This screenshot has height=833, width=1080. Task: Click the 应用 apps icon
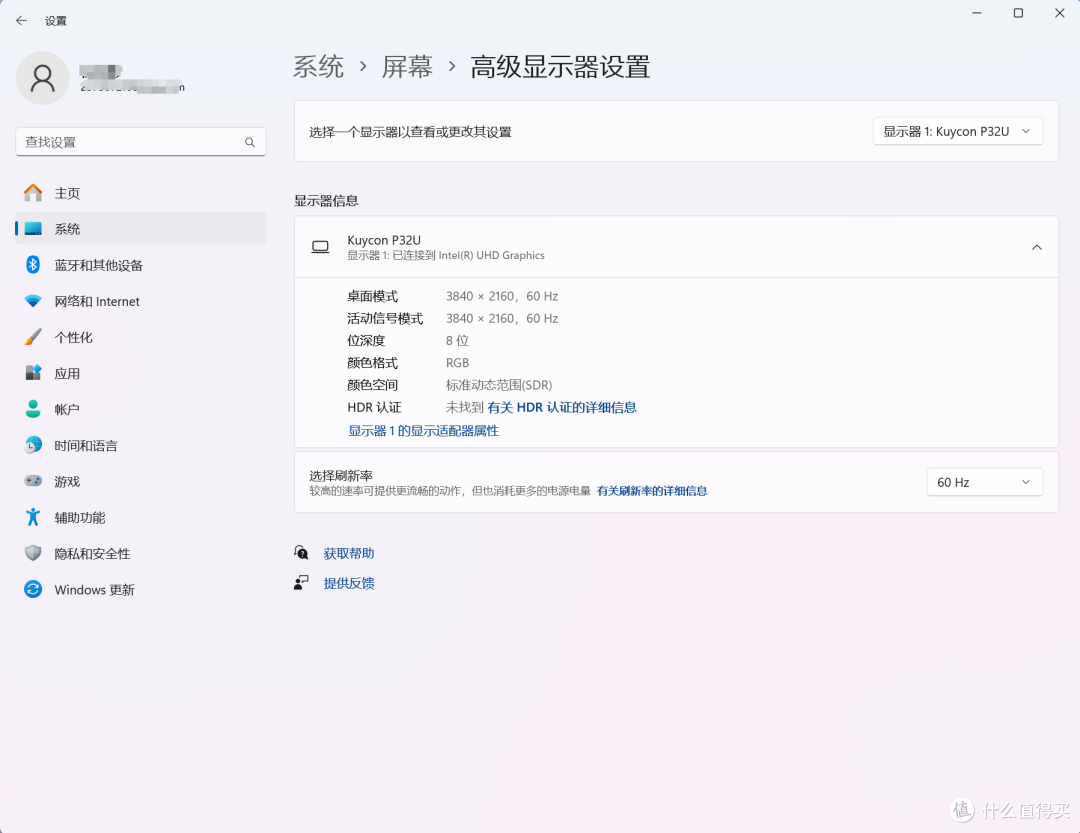click(33, 373)
